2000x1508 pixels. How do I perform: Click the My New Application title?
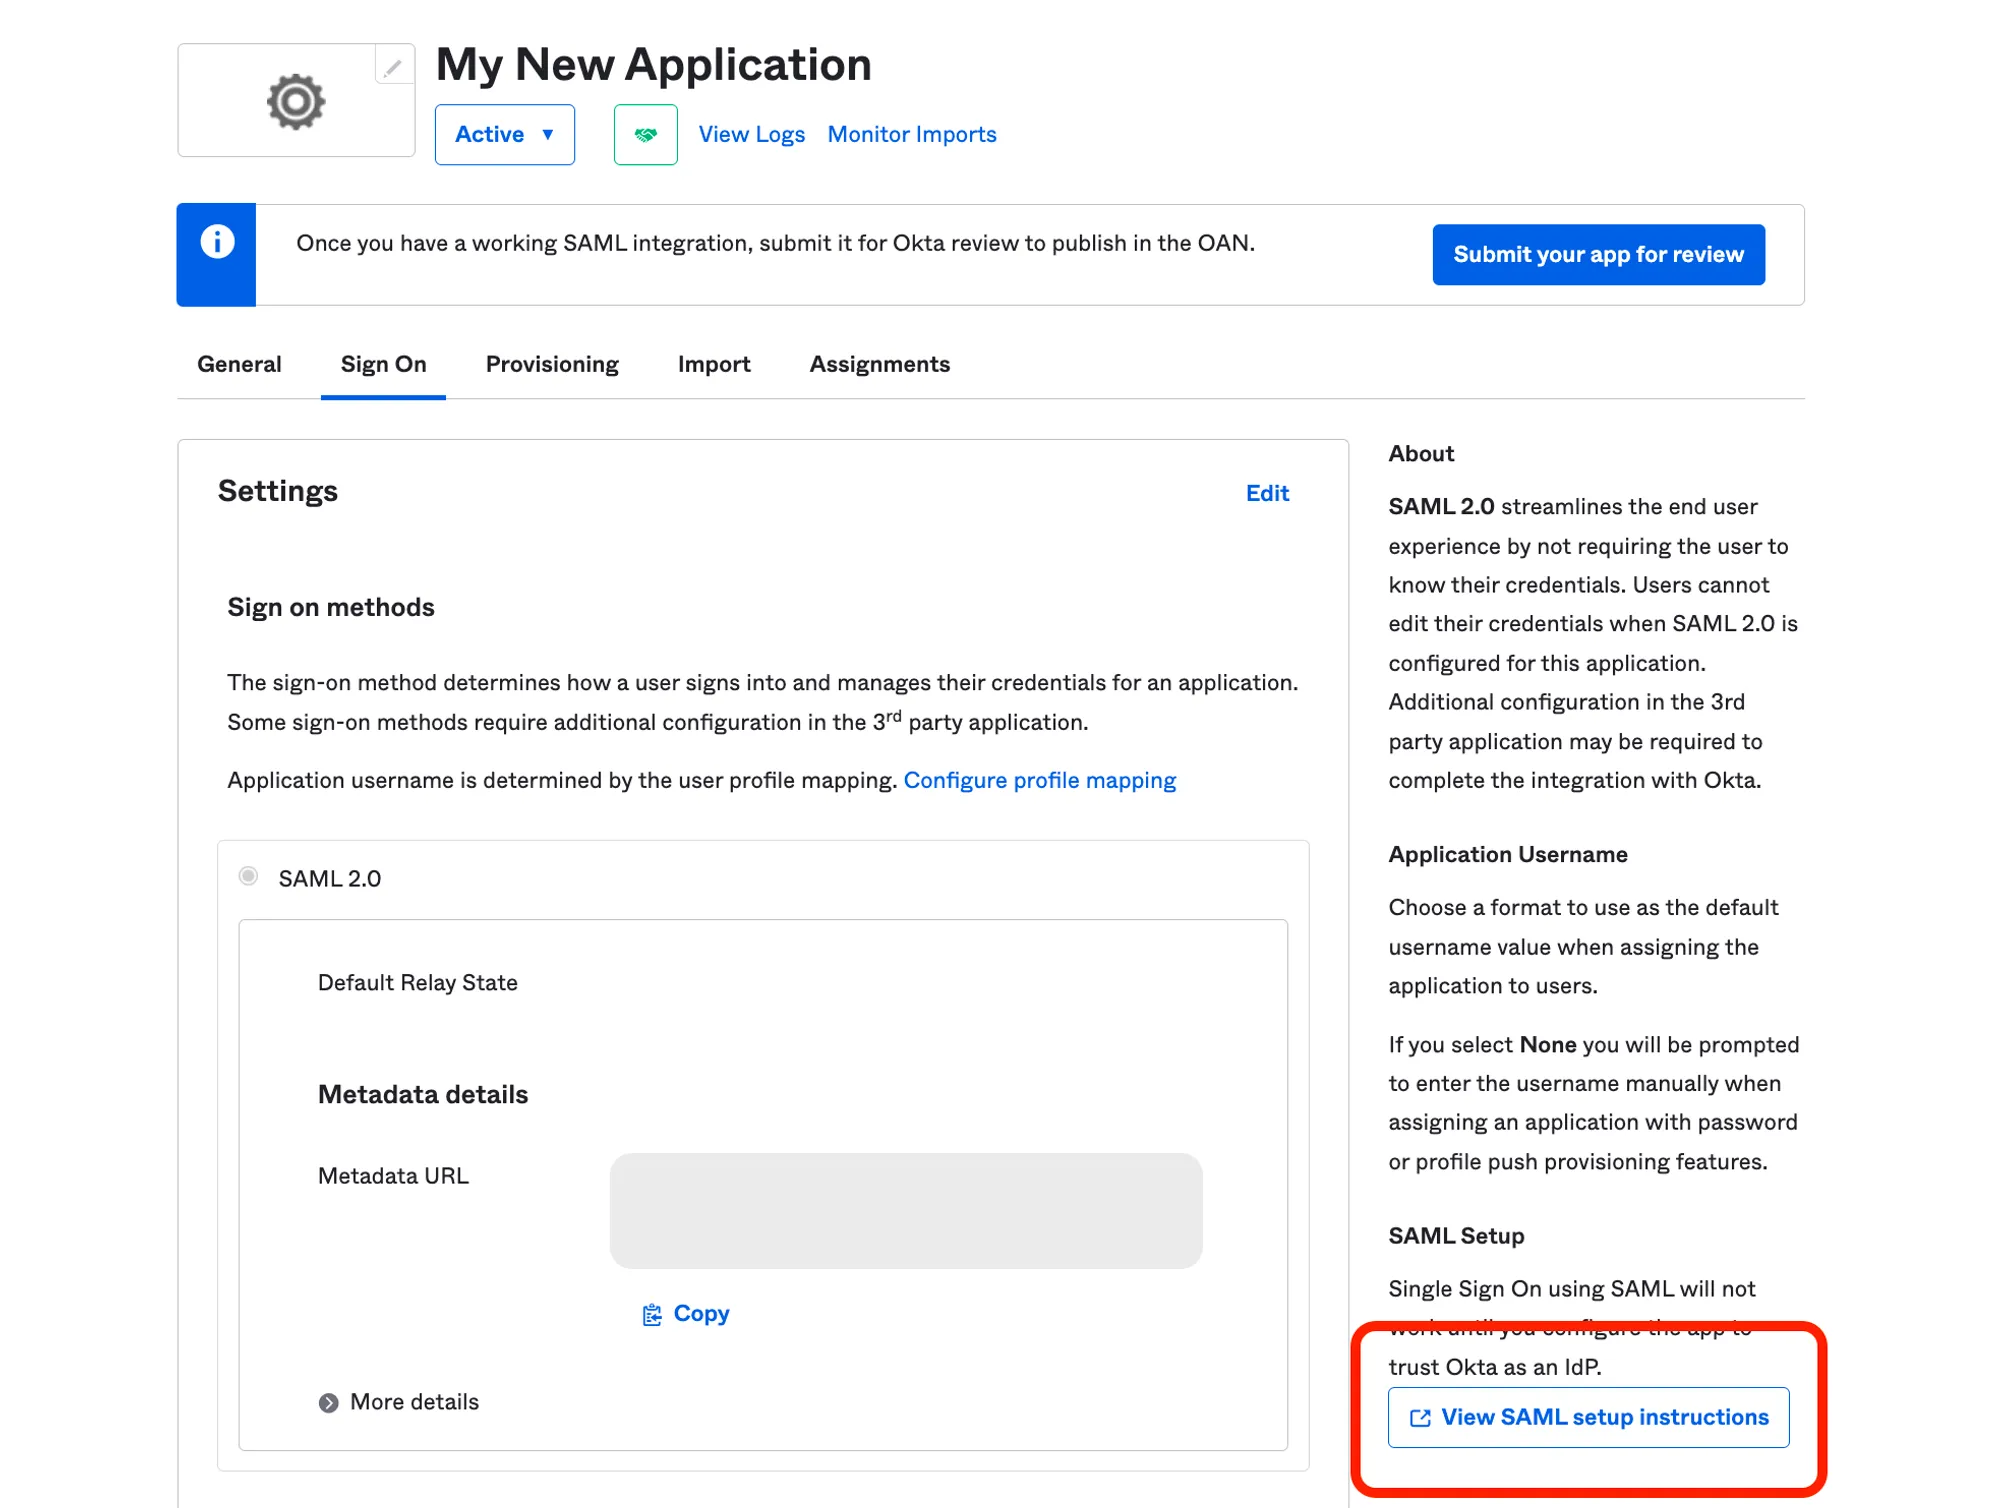(x=654, y=64)
